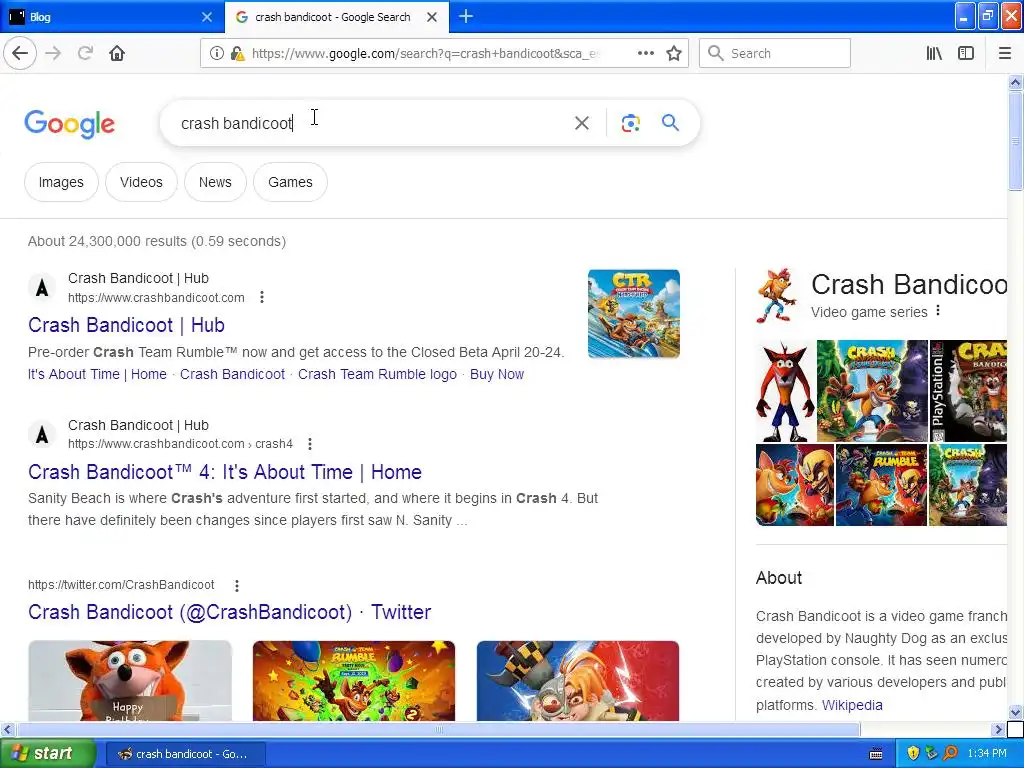Click the horizontal scrollbar left arrow
Viewport: 1024px width, 768px height.
point(7,729)
